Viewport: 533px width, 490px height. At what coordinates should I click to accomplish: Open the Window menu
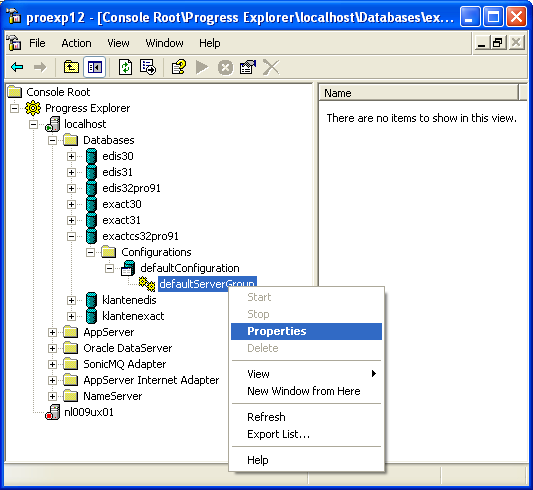[x=165, y=43]
